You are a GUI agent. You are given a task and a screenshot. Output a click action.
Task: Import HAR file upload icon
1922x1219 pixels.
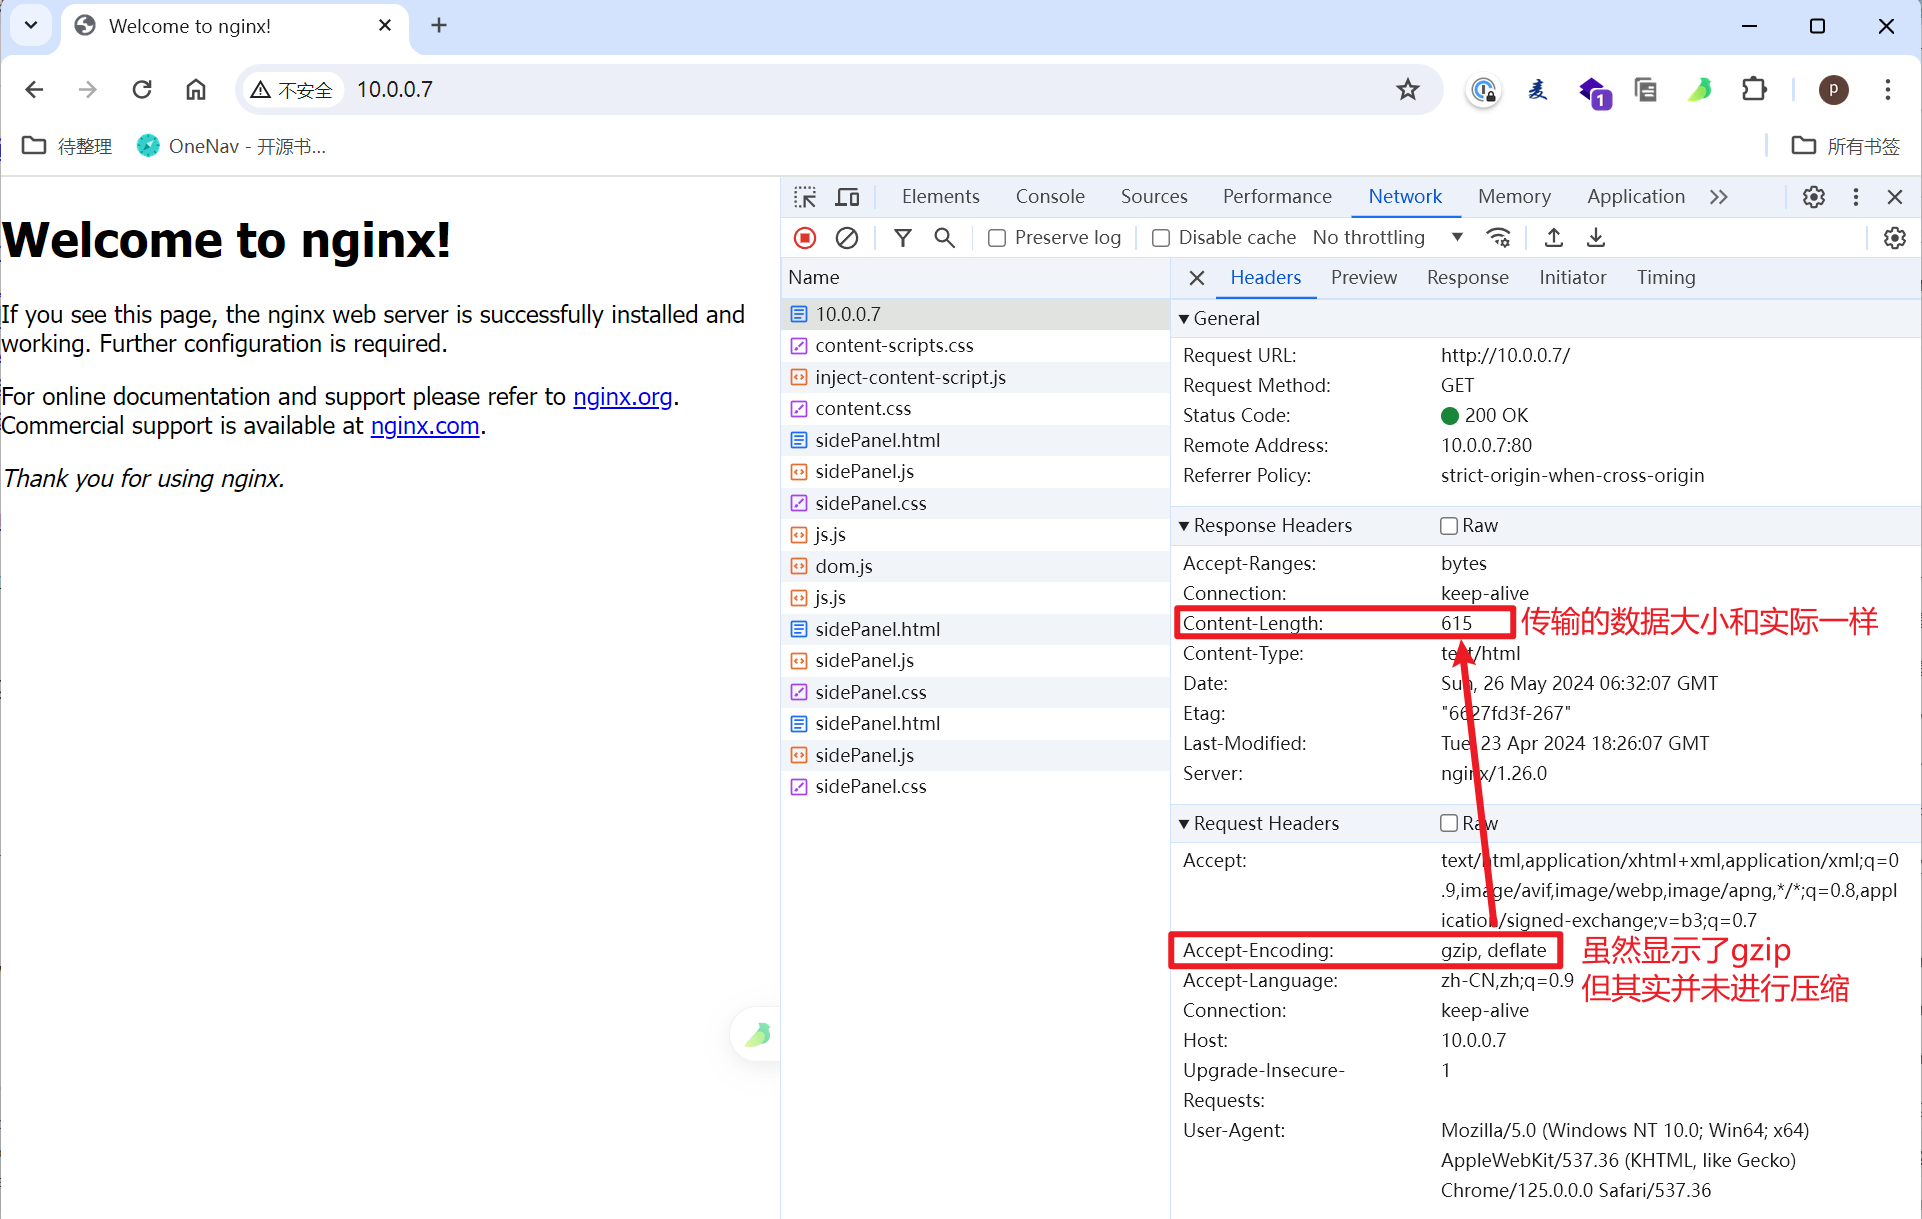coord(1553,238)
